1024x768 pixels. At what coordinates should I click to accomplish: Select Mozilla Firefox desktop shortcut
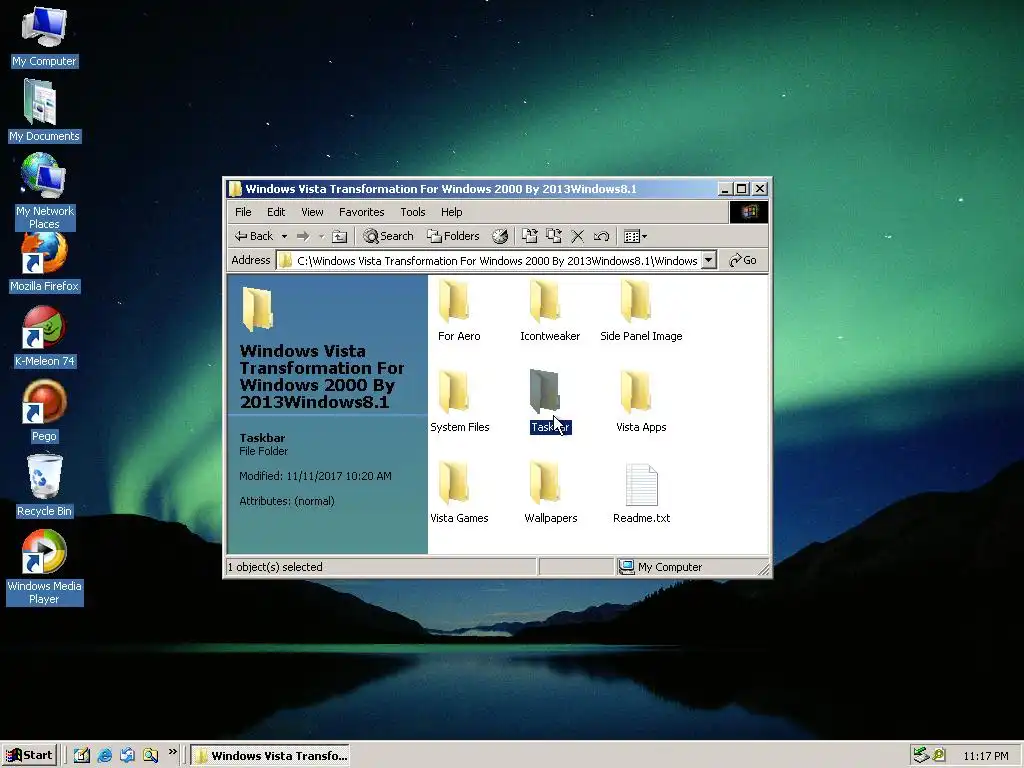(44, 263)
